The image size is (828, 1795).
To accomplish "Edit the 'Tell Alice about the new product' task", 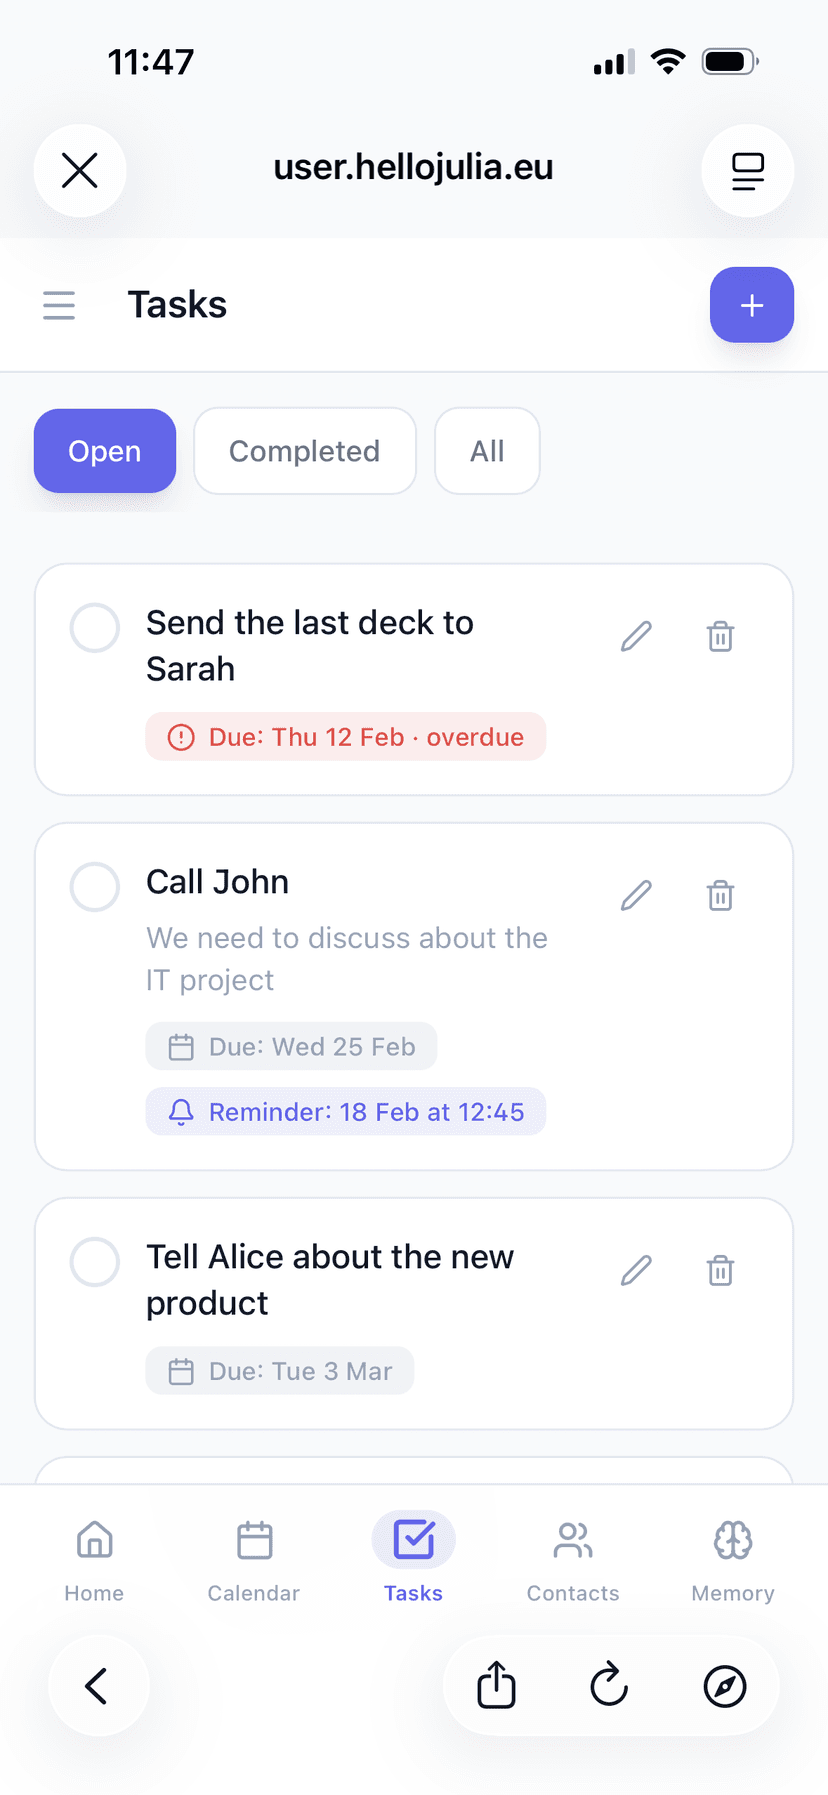I will point(636,1270).
